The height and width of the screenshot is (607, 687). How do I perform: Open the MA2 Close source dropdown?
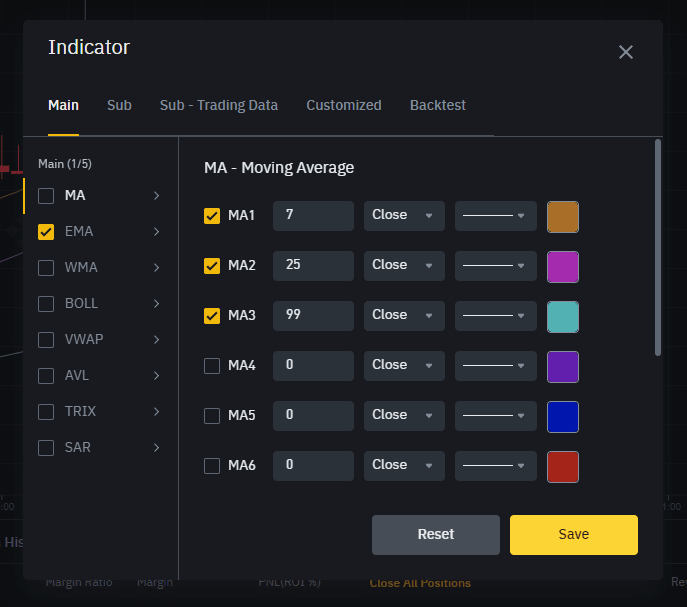click(x=404, y=265)
